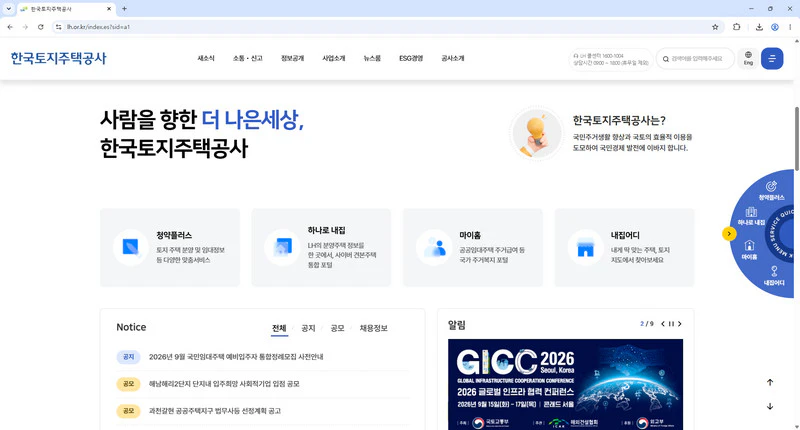Open browser extensions puzzle icon
The image size is (800, 430).
click(736, 27)
